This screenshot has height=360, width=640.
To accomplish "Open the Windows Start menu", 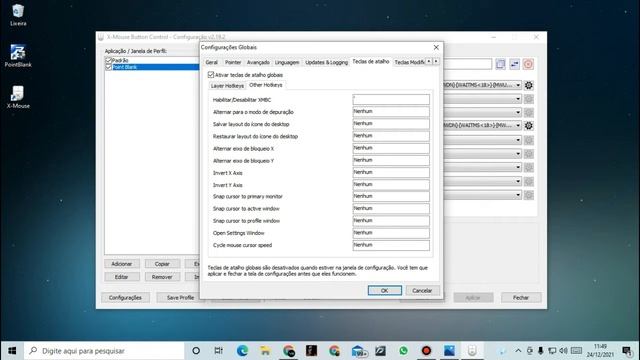I will point(12,351).
